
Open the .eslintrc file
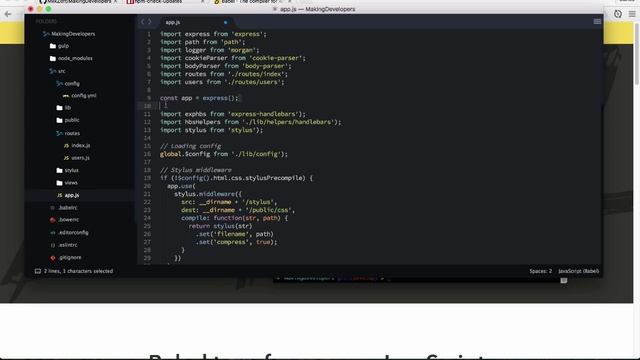click(x=68, y=245)
